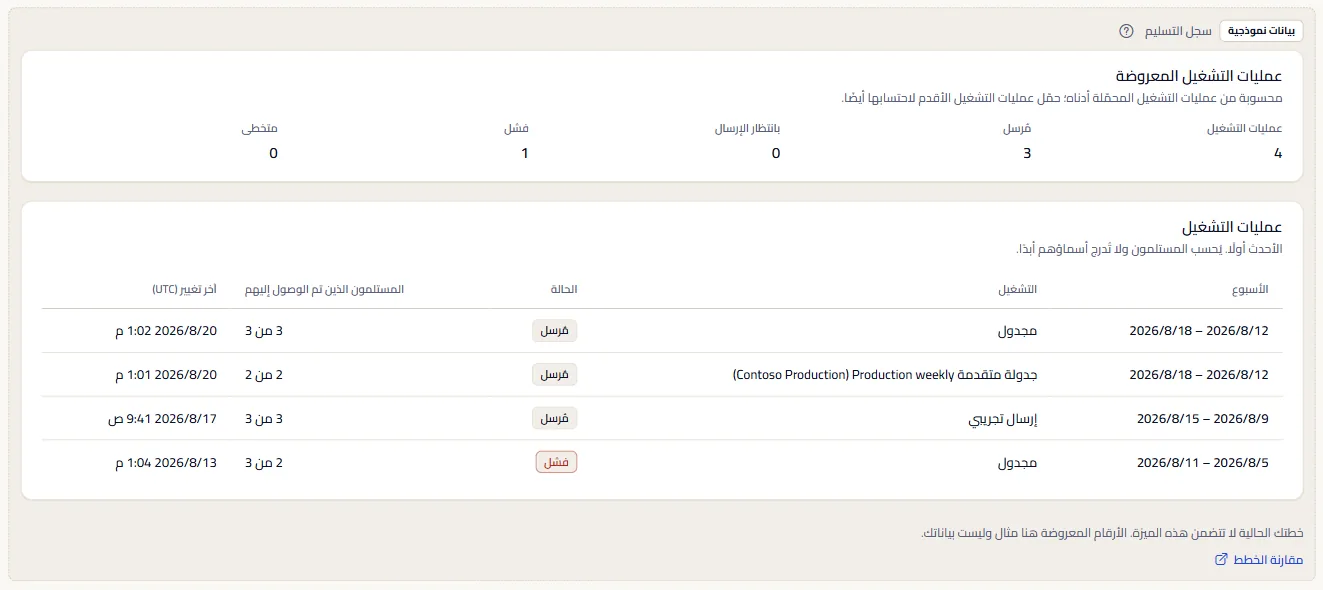Click the الأسبوع column header
Screen dimensions: 1323x590
pos(1250,289)
